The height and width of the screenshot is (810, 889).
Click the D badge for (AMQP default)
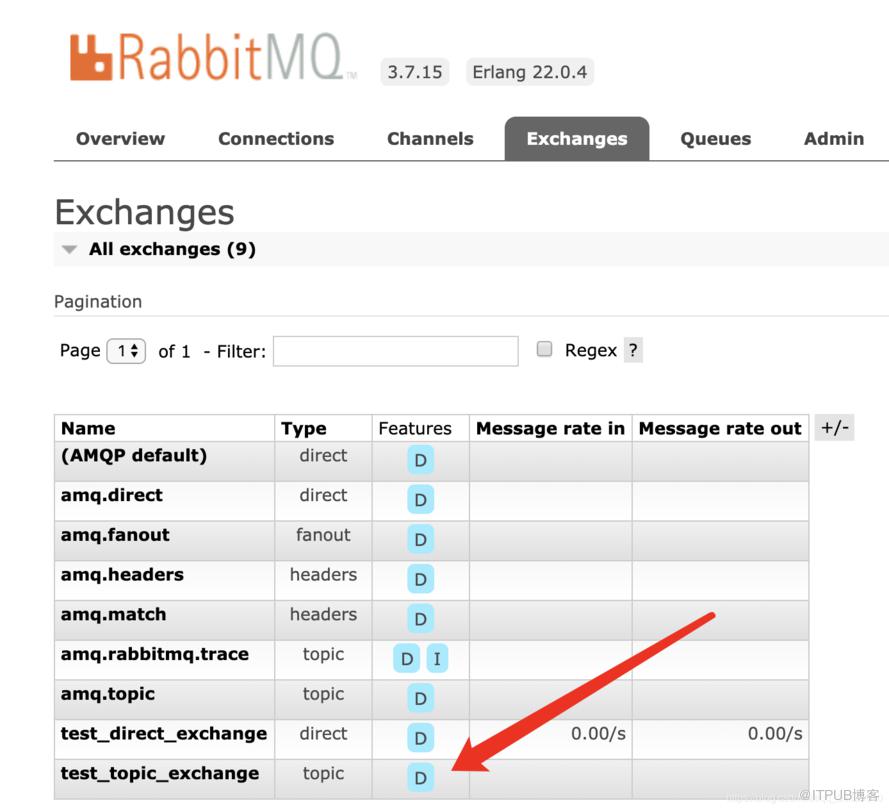(x=420, y=460)
